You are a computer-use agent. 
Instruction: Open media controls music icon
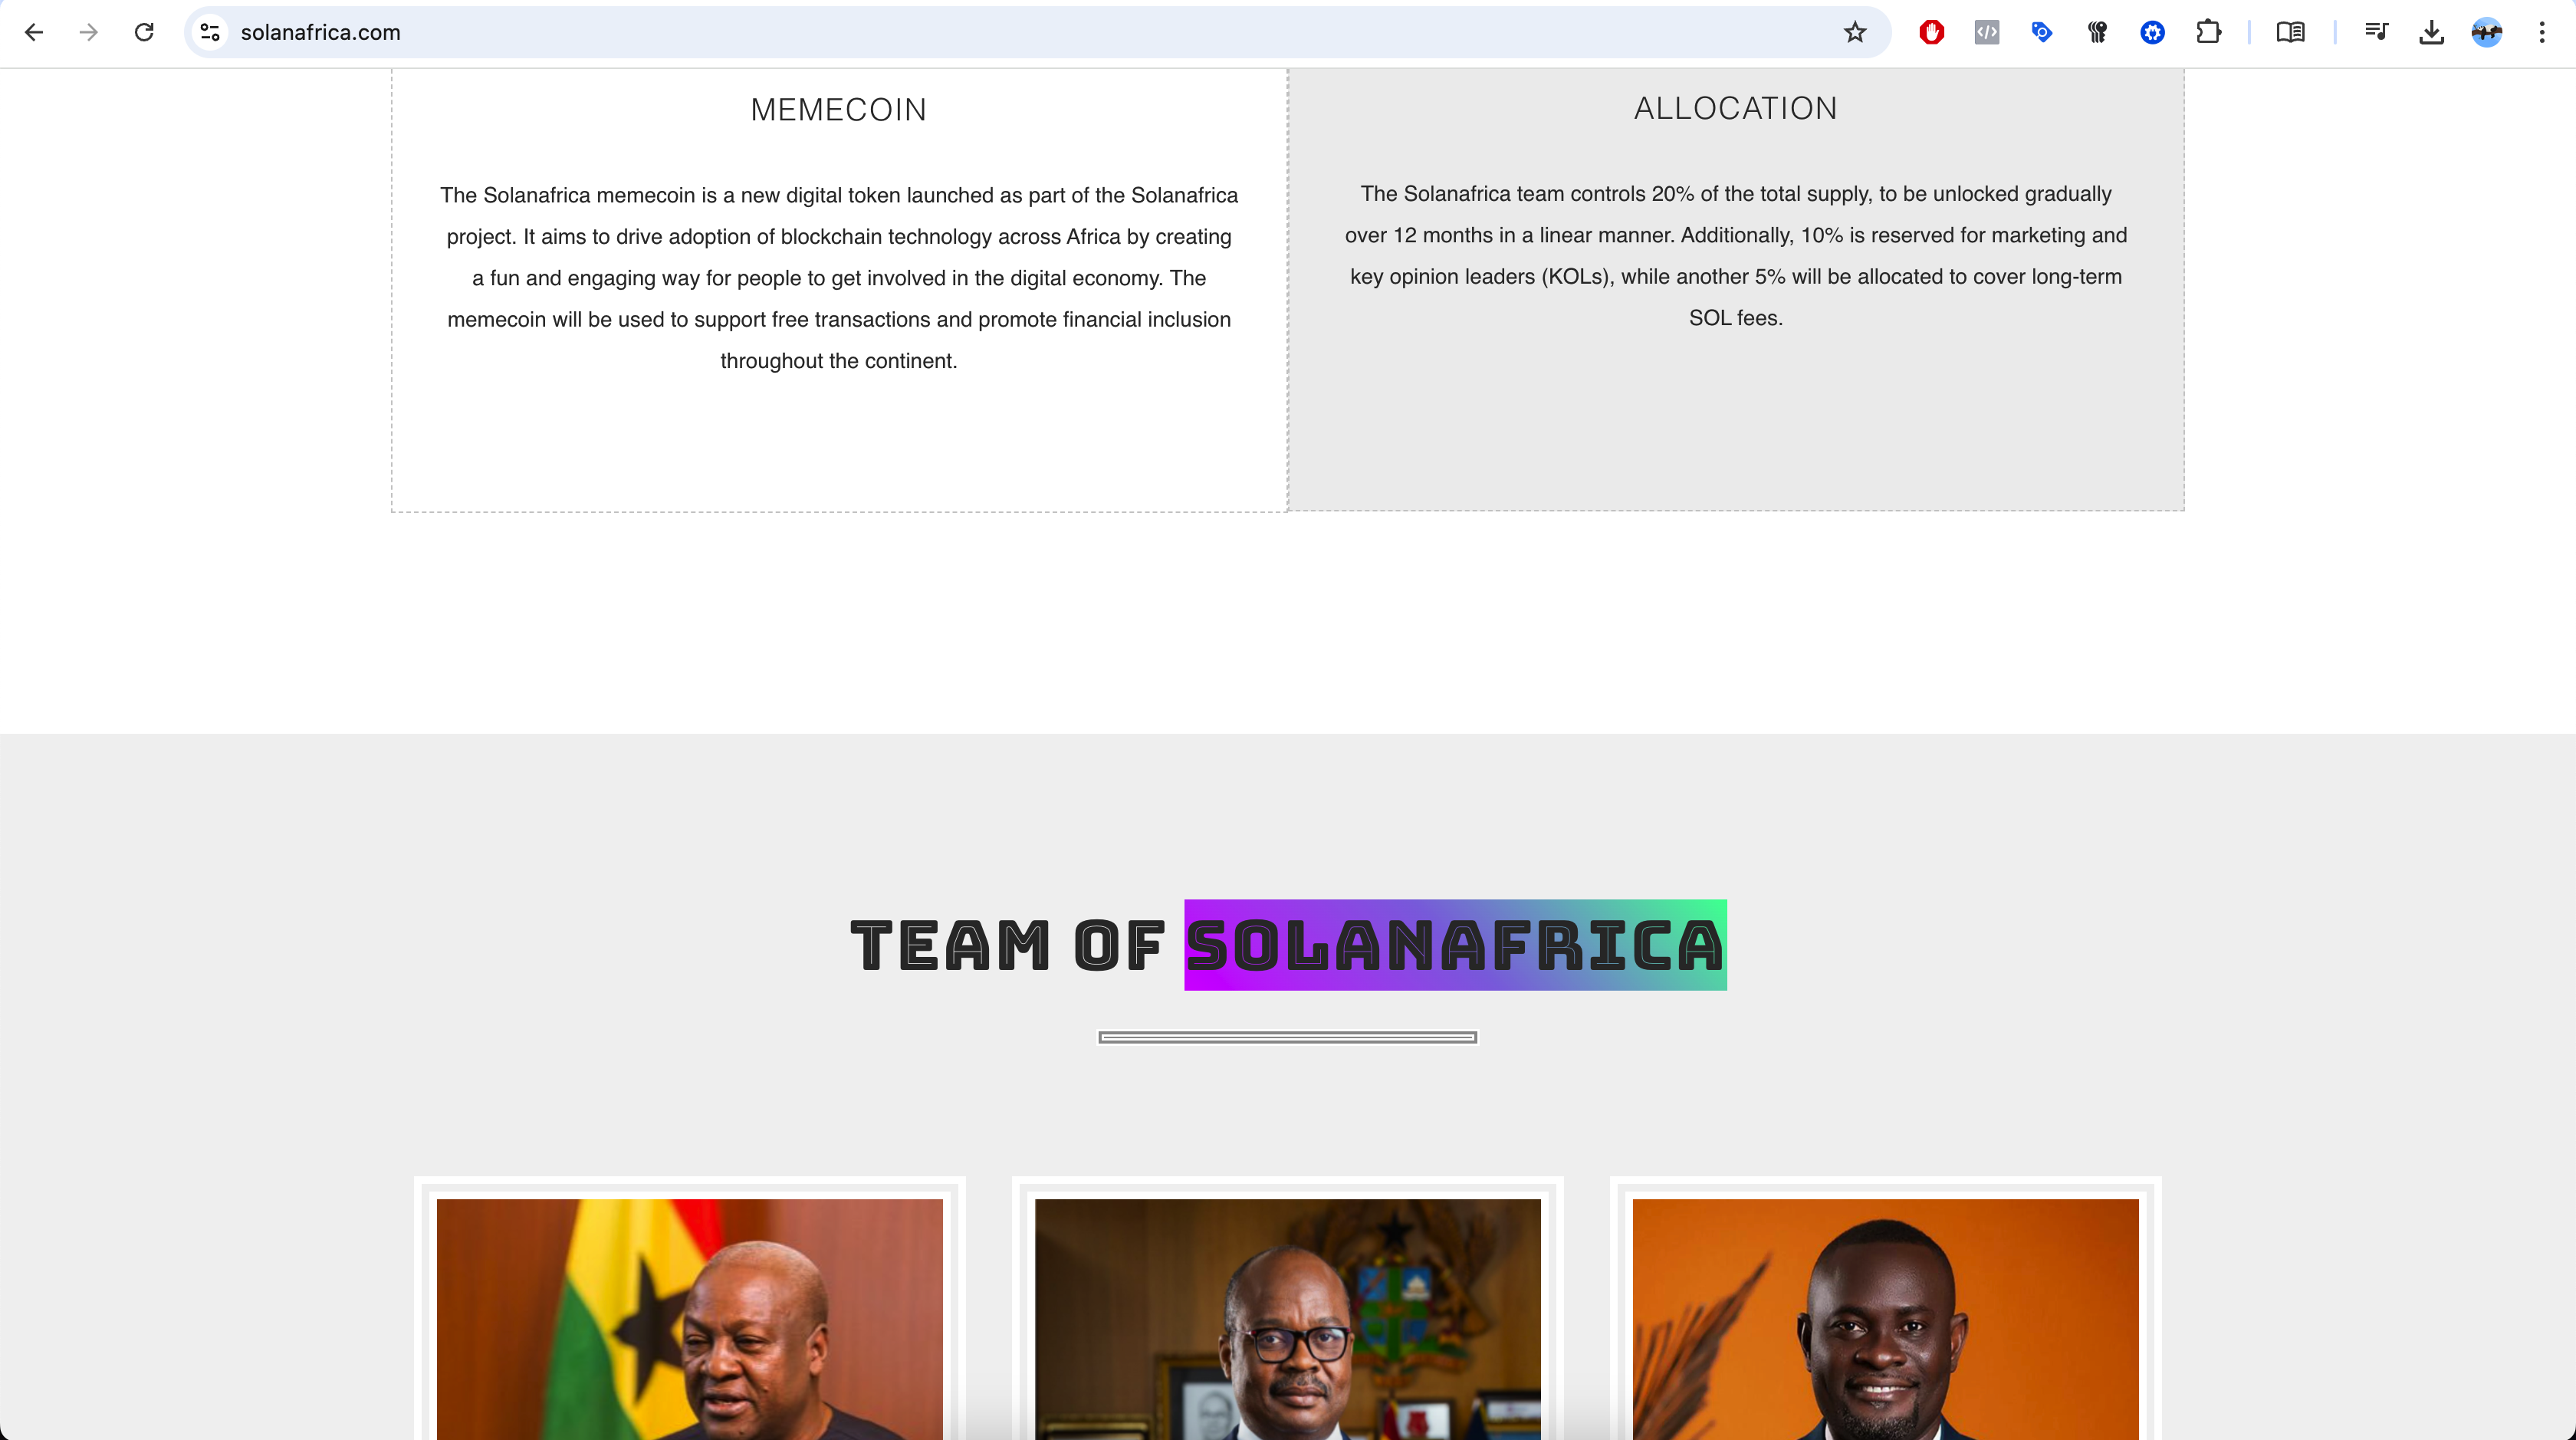click(x=2377, y=32)
